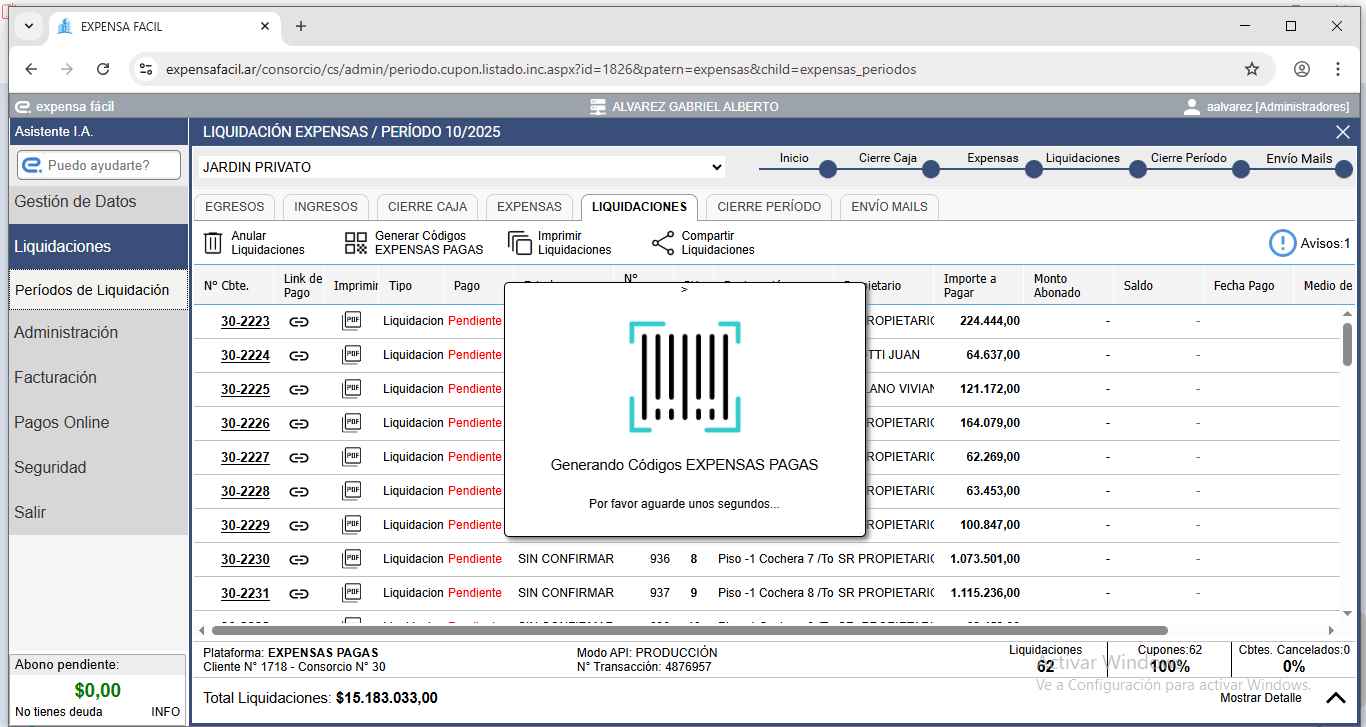Switch to the EGRESOS tab
This screenshot has width=1366, height=727.
click(x=234, y=207)
